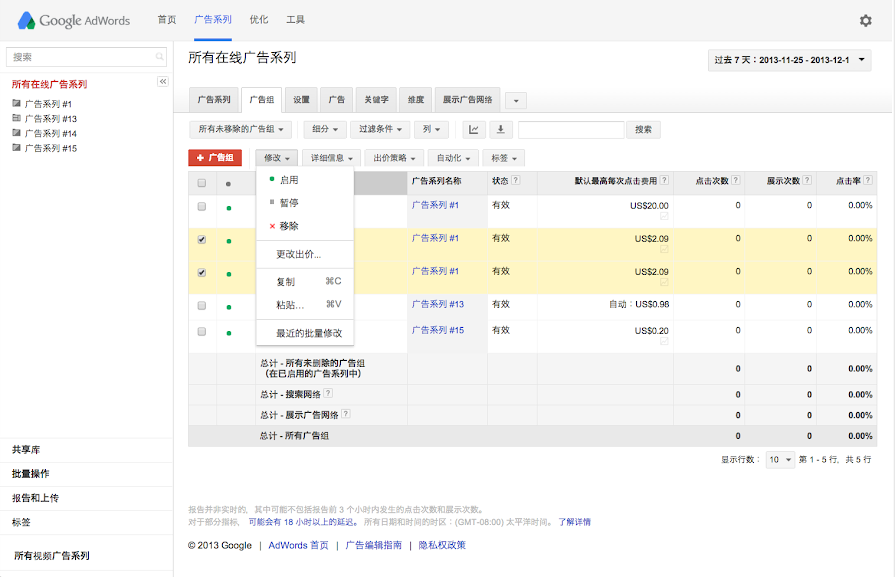Click the table search input field

[x=571, y=130]
